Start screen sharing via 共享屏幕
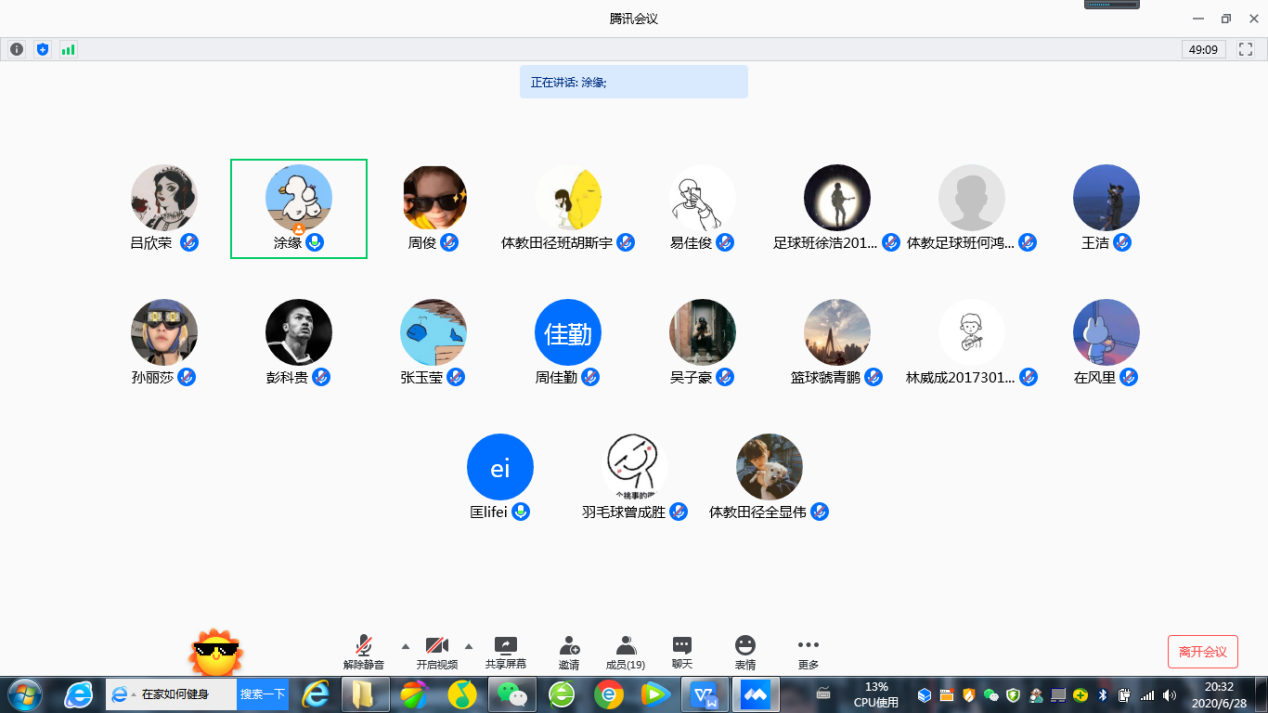This screenshot has height=713, width=1268. click(506, 651)
